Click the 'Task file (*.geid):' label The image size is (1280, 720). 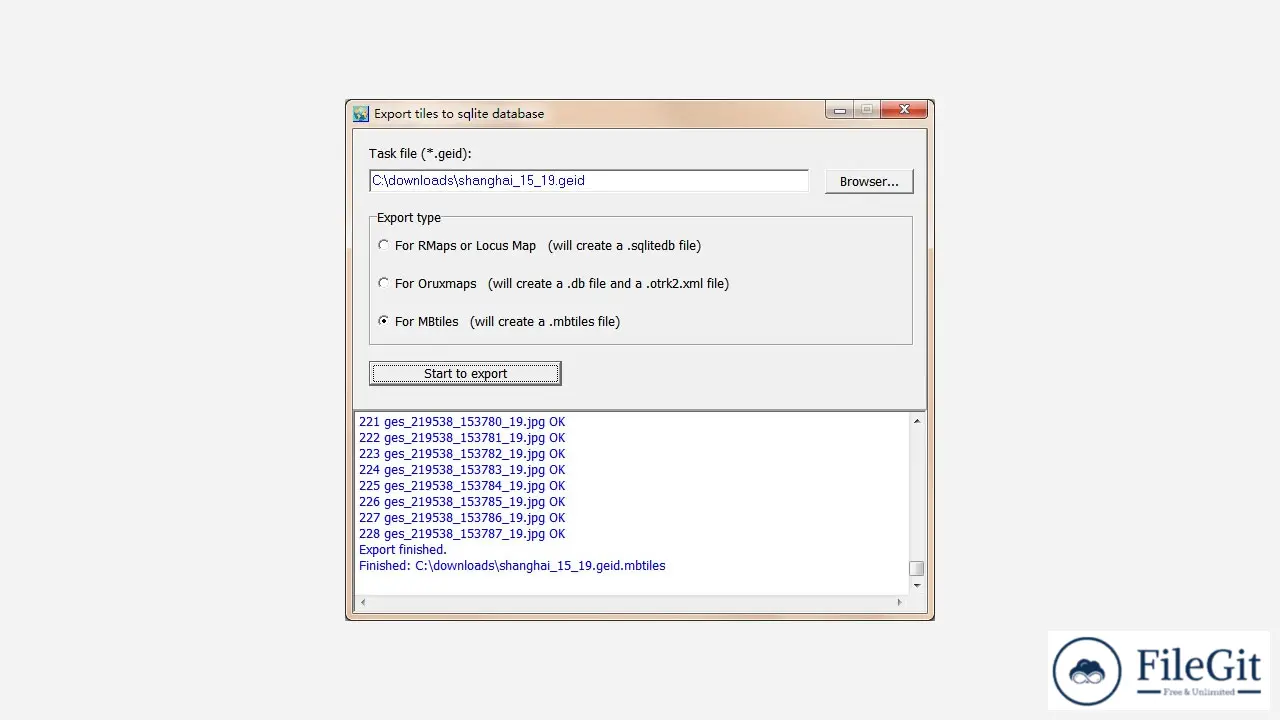pos(420,154)
